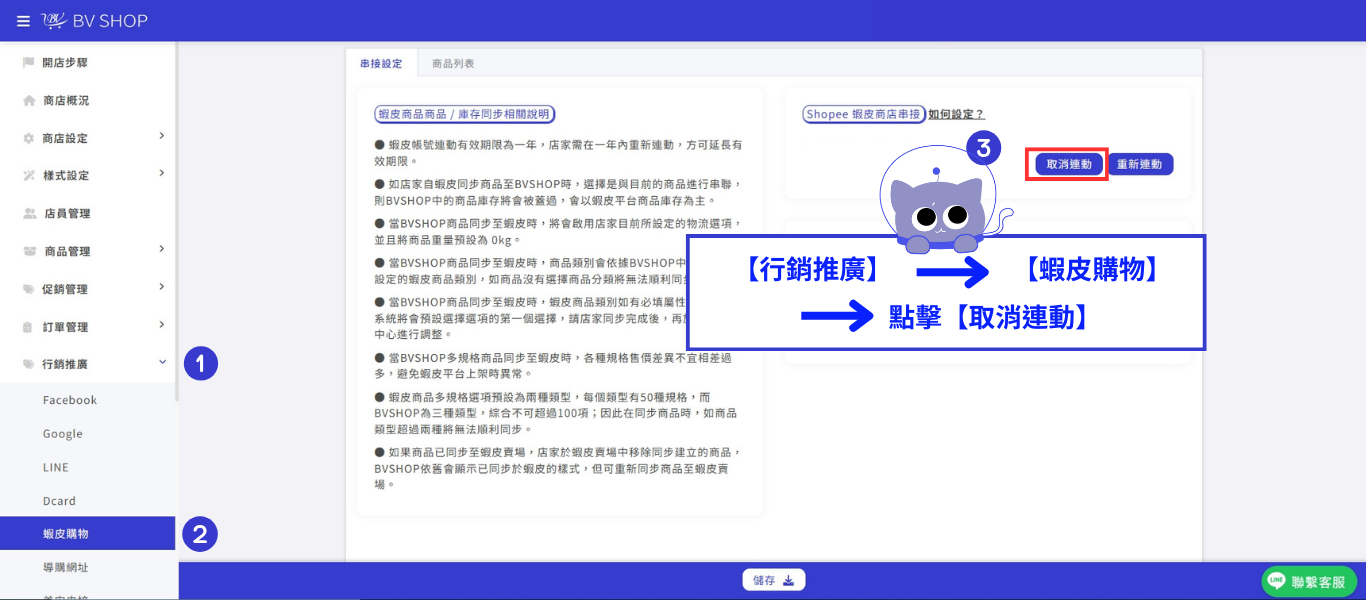The width and height of the screenshot is (1366, 600).
Task: Click the clipboard icon beside 訂單管理
Action: coord(28,327)
